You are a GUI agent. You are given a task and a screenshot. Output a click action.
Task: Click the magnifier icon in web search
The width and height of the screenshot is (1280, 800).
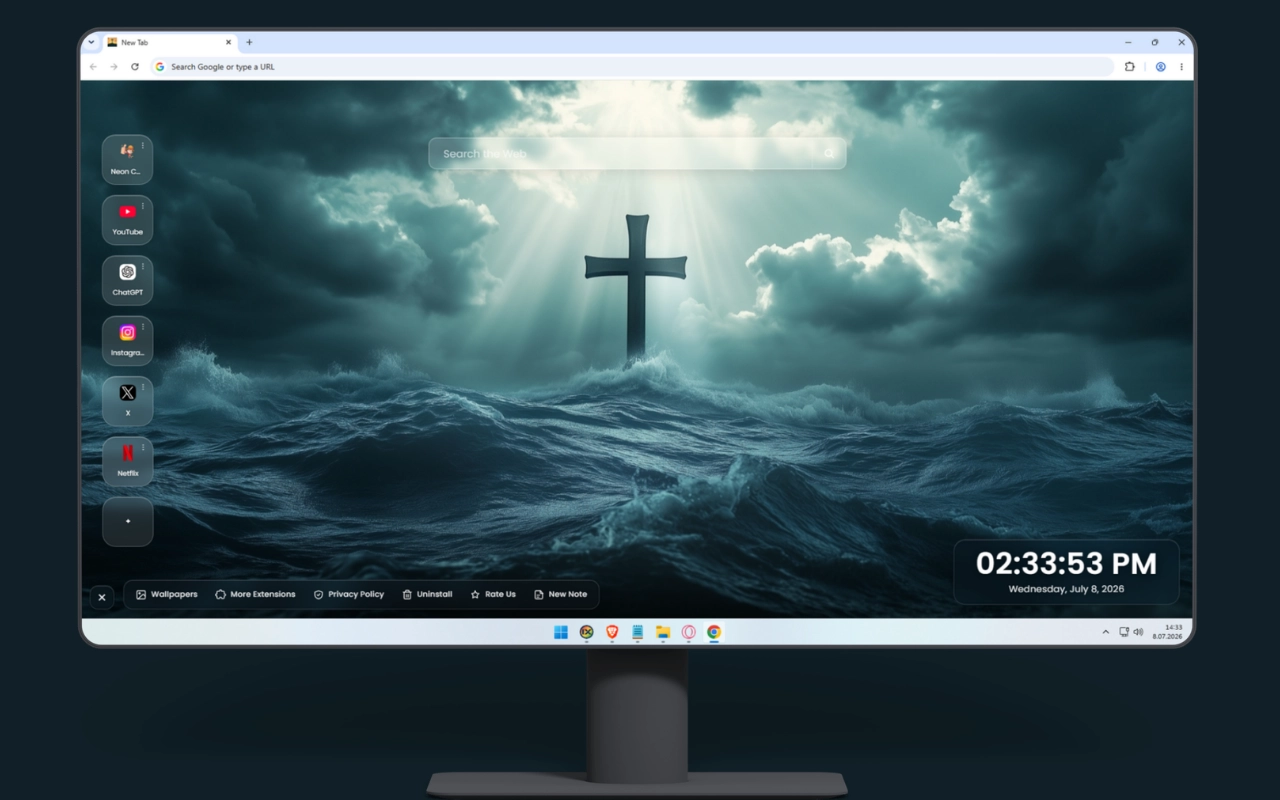coord(829,154)
